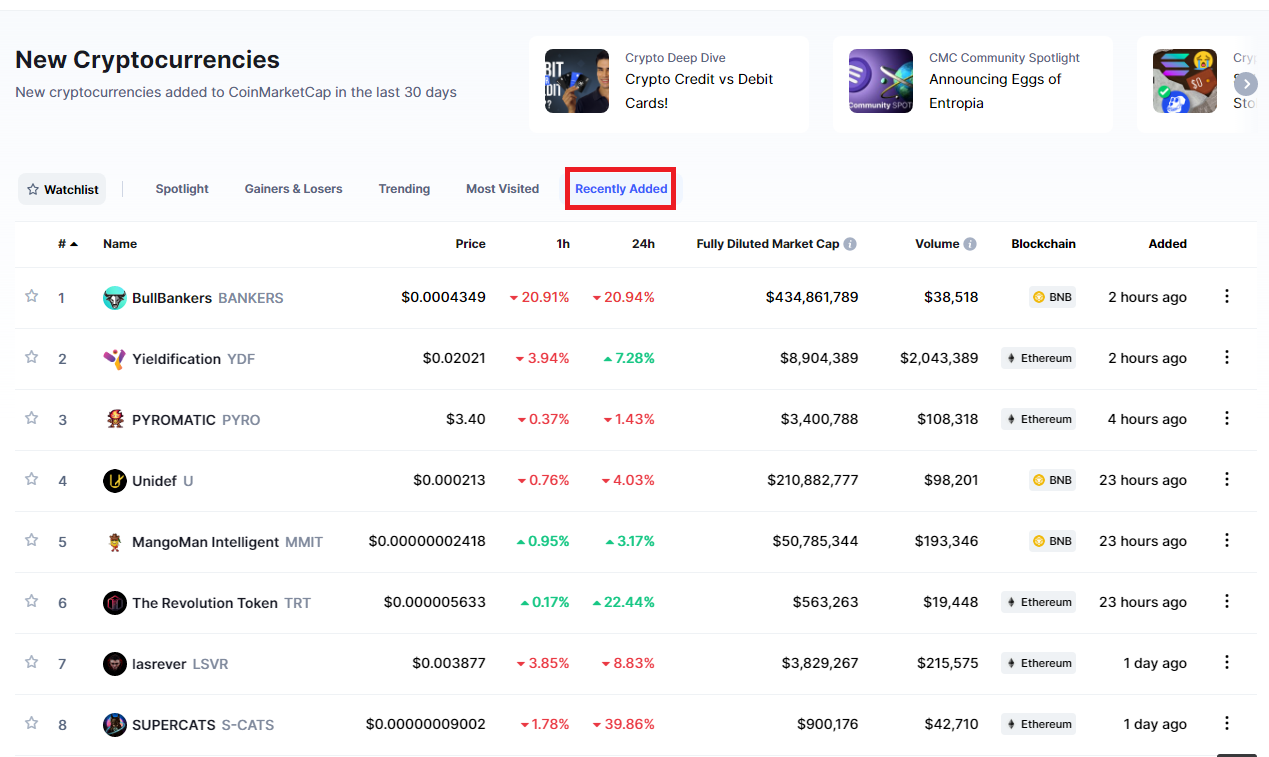Screen dimensions: 1269x757
Task: Sort table by 1h change column
Action: point(563,244)
